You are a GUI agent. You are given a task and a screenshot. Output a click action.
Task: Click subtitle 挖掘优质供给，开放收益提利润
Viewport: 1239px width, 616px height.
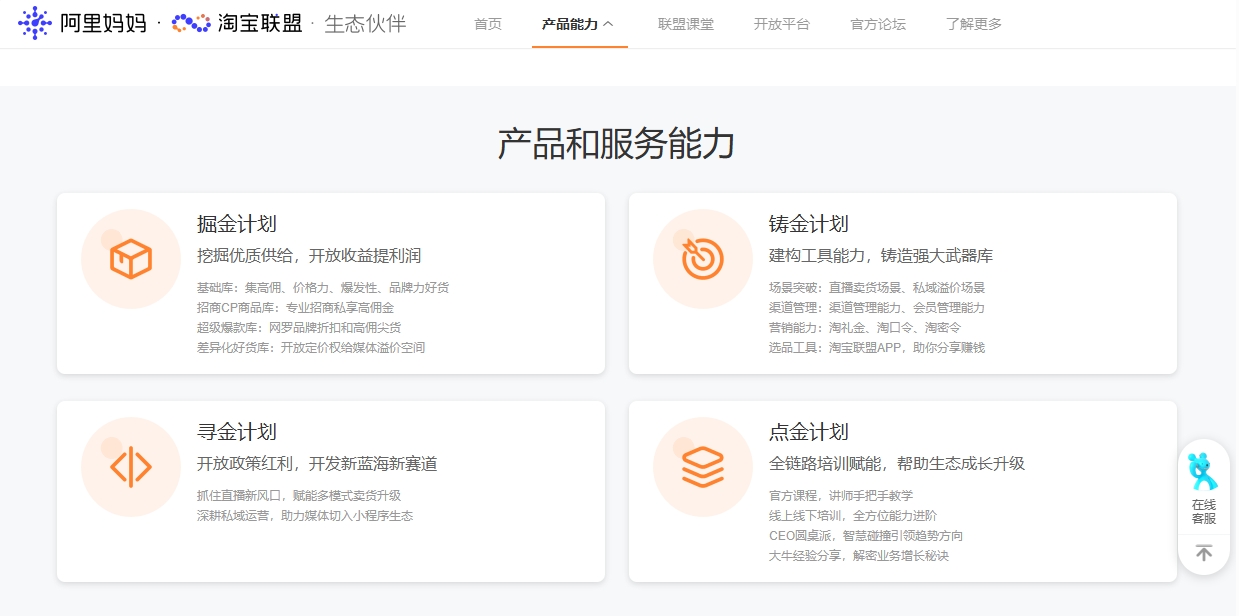point(309,256)
